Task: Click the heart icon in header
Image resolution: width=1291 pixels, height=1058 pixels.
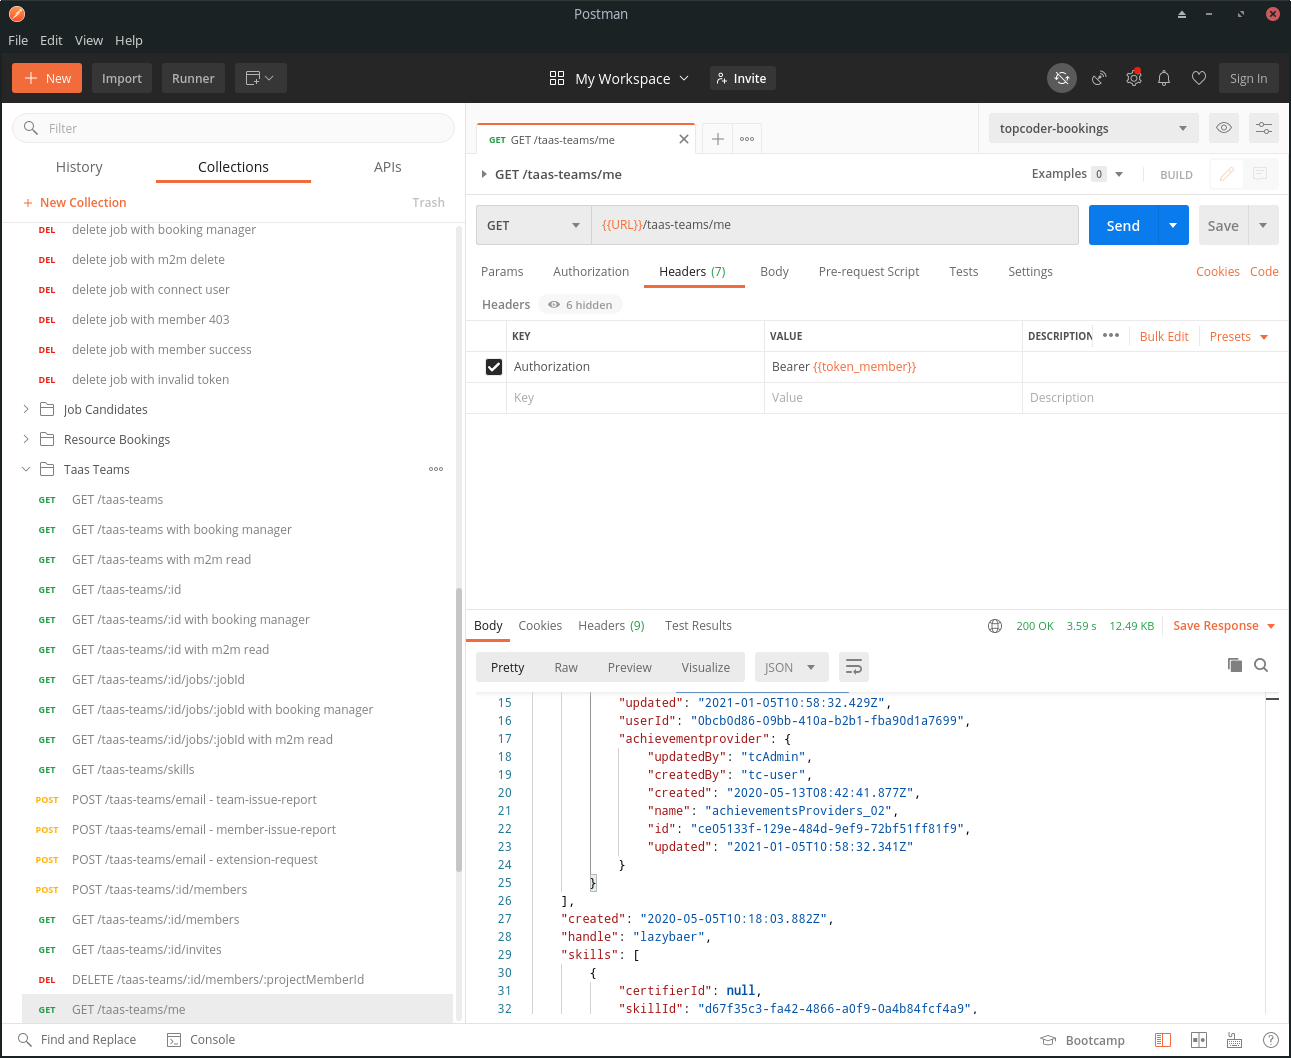Action: tap(1199, 78)
